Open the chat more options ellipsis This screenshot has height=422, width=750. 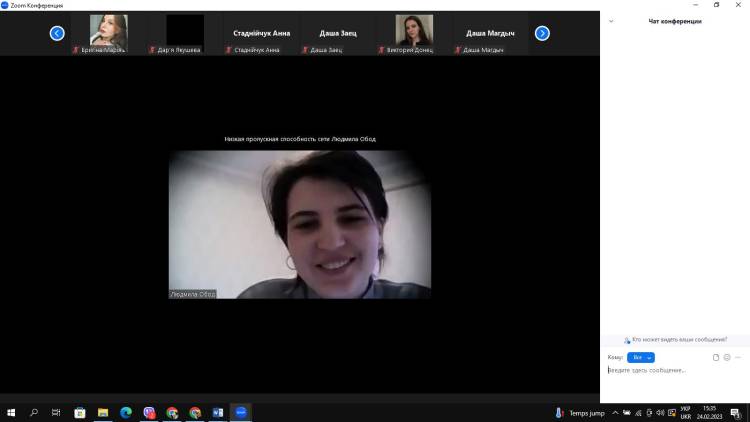(738, 357)
